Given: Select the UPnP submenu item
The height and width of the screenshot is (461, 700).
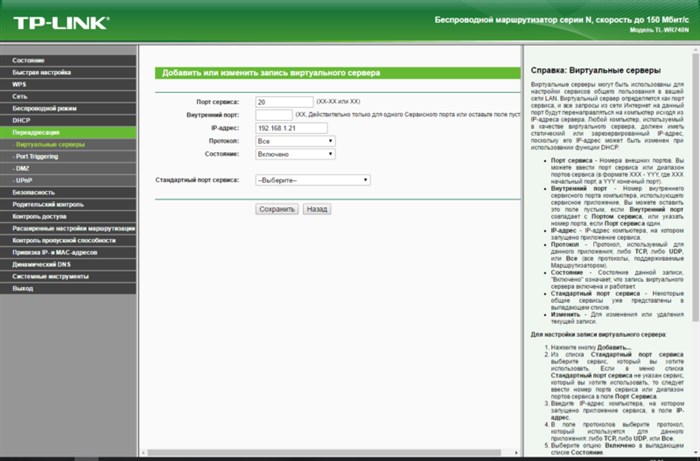Looking at the screenshot, I should [x=68, y=181].
